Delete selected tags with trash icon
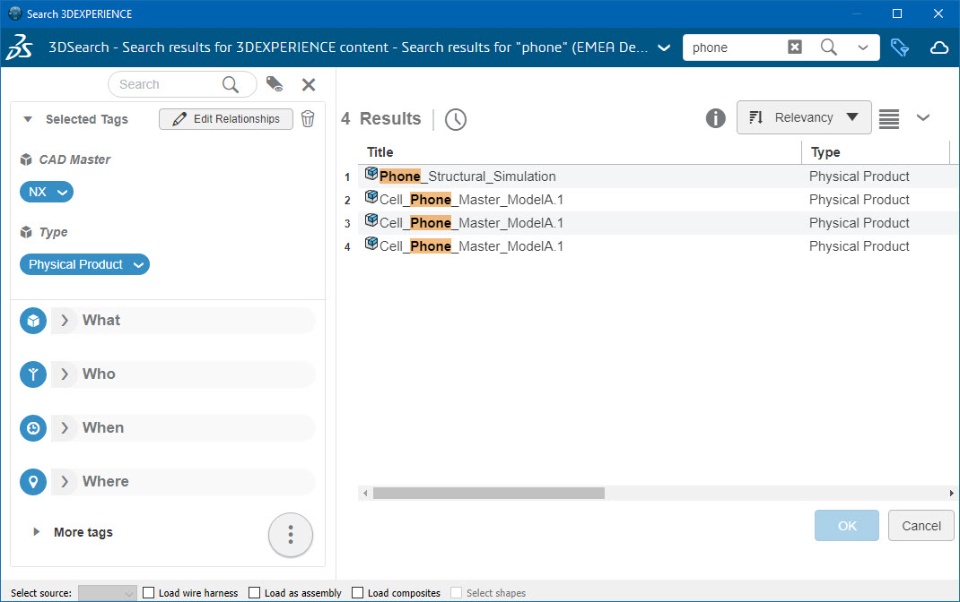 click(x=307, y=119)
